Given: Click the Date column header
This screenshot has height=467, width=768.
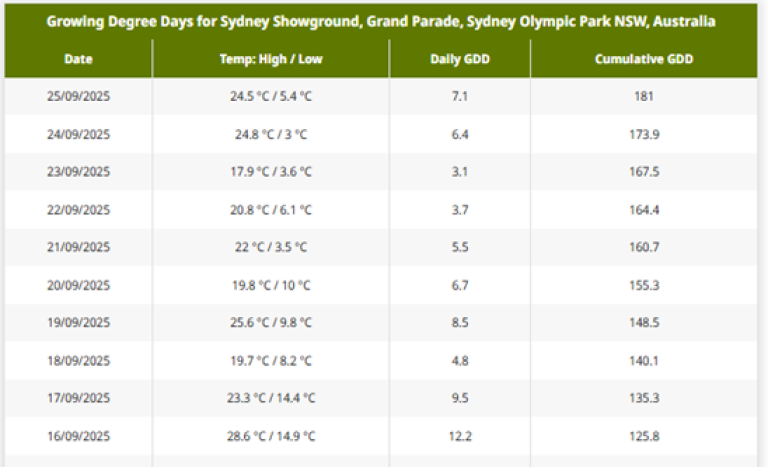Looking at the screenshot, I should [78, 59].
